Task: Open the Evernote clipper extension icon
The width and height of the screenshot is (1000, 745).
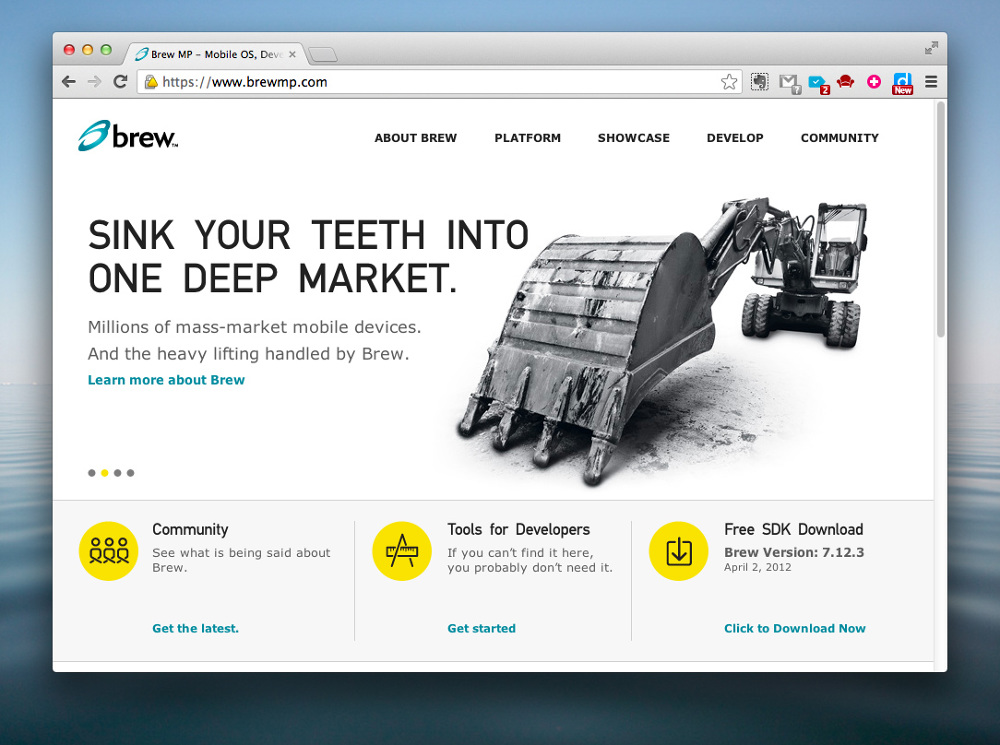Action: pyautogui.click(x=760, y=82)
